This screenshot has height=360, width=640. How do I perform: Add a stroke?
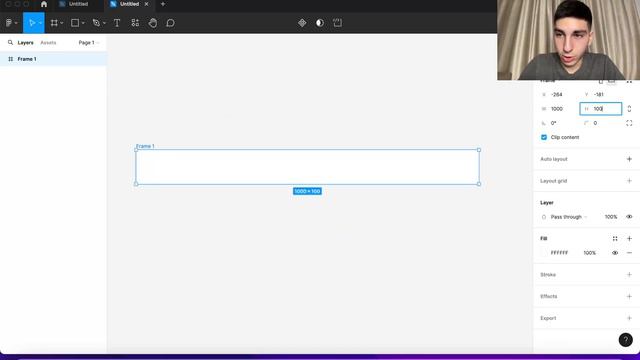pyautogui.click(x=629, y=275)
